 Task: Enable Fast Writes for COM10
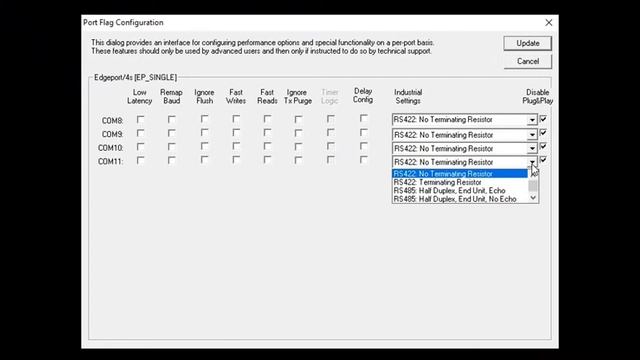click(x=236, y=147)
